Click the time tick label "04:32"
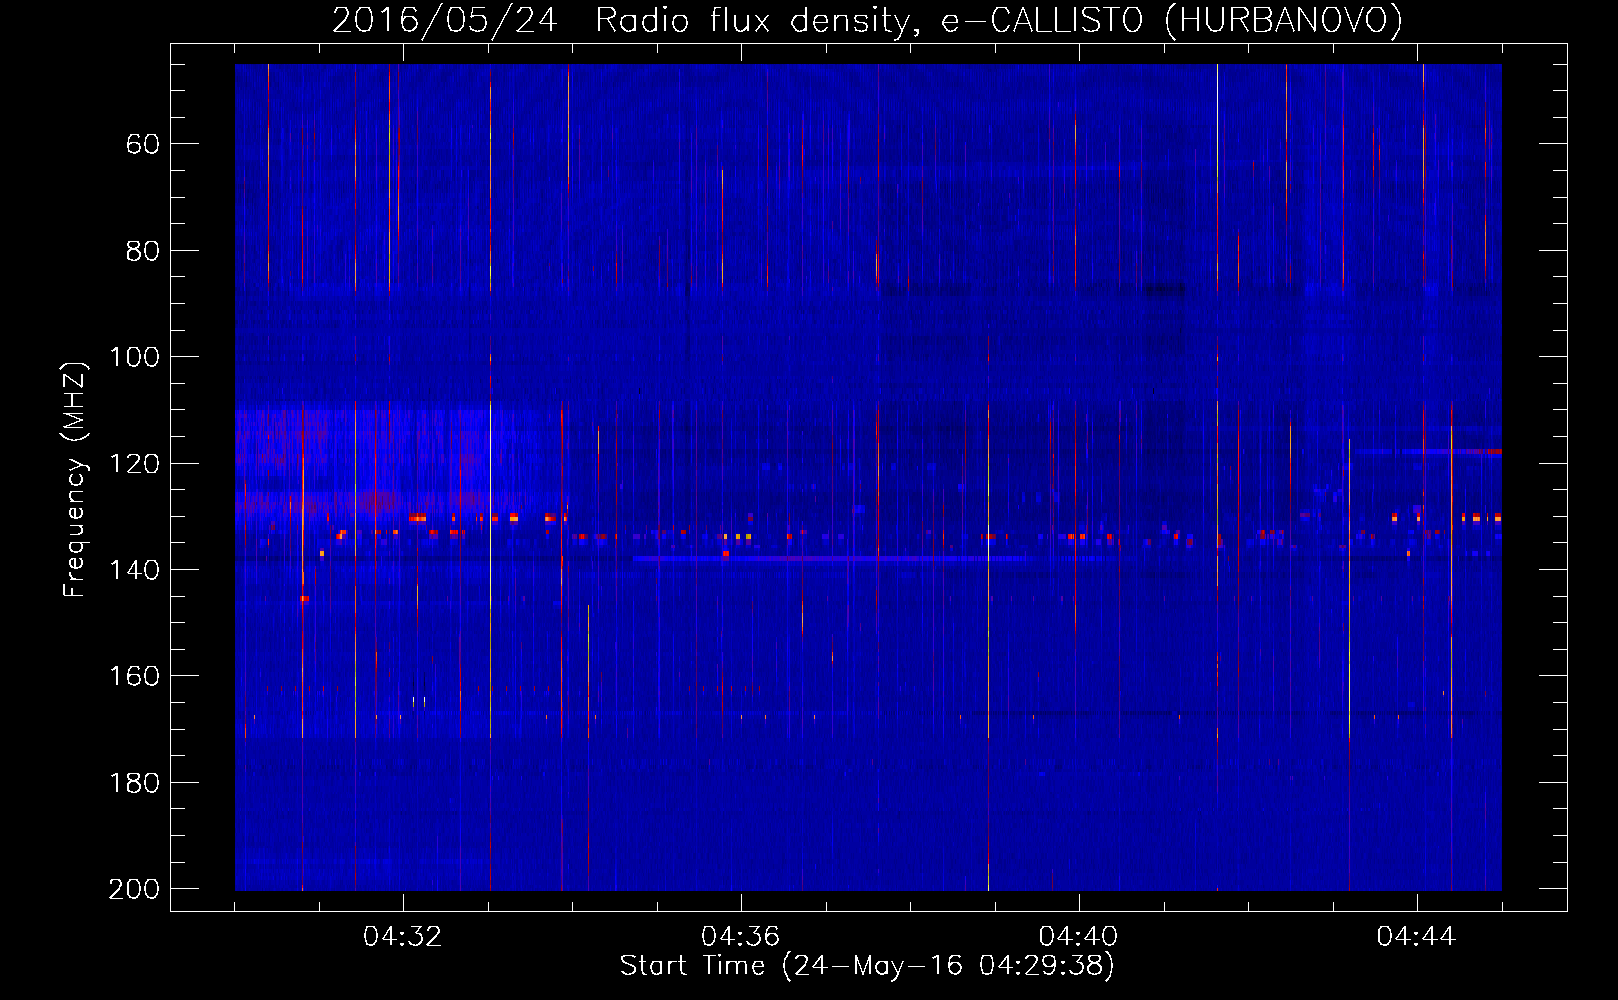Image resolution: width=1618 pixels, height=1000 pixels. coord(403,937)
